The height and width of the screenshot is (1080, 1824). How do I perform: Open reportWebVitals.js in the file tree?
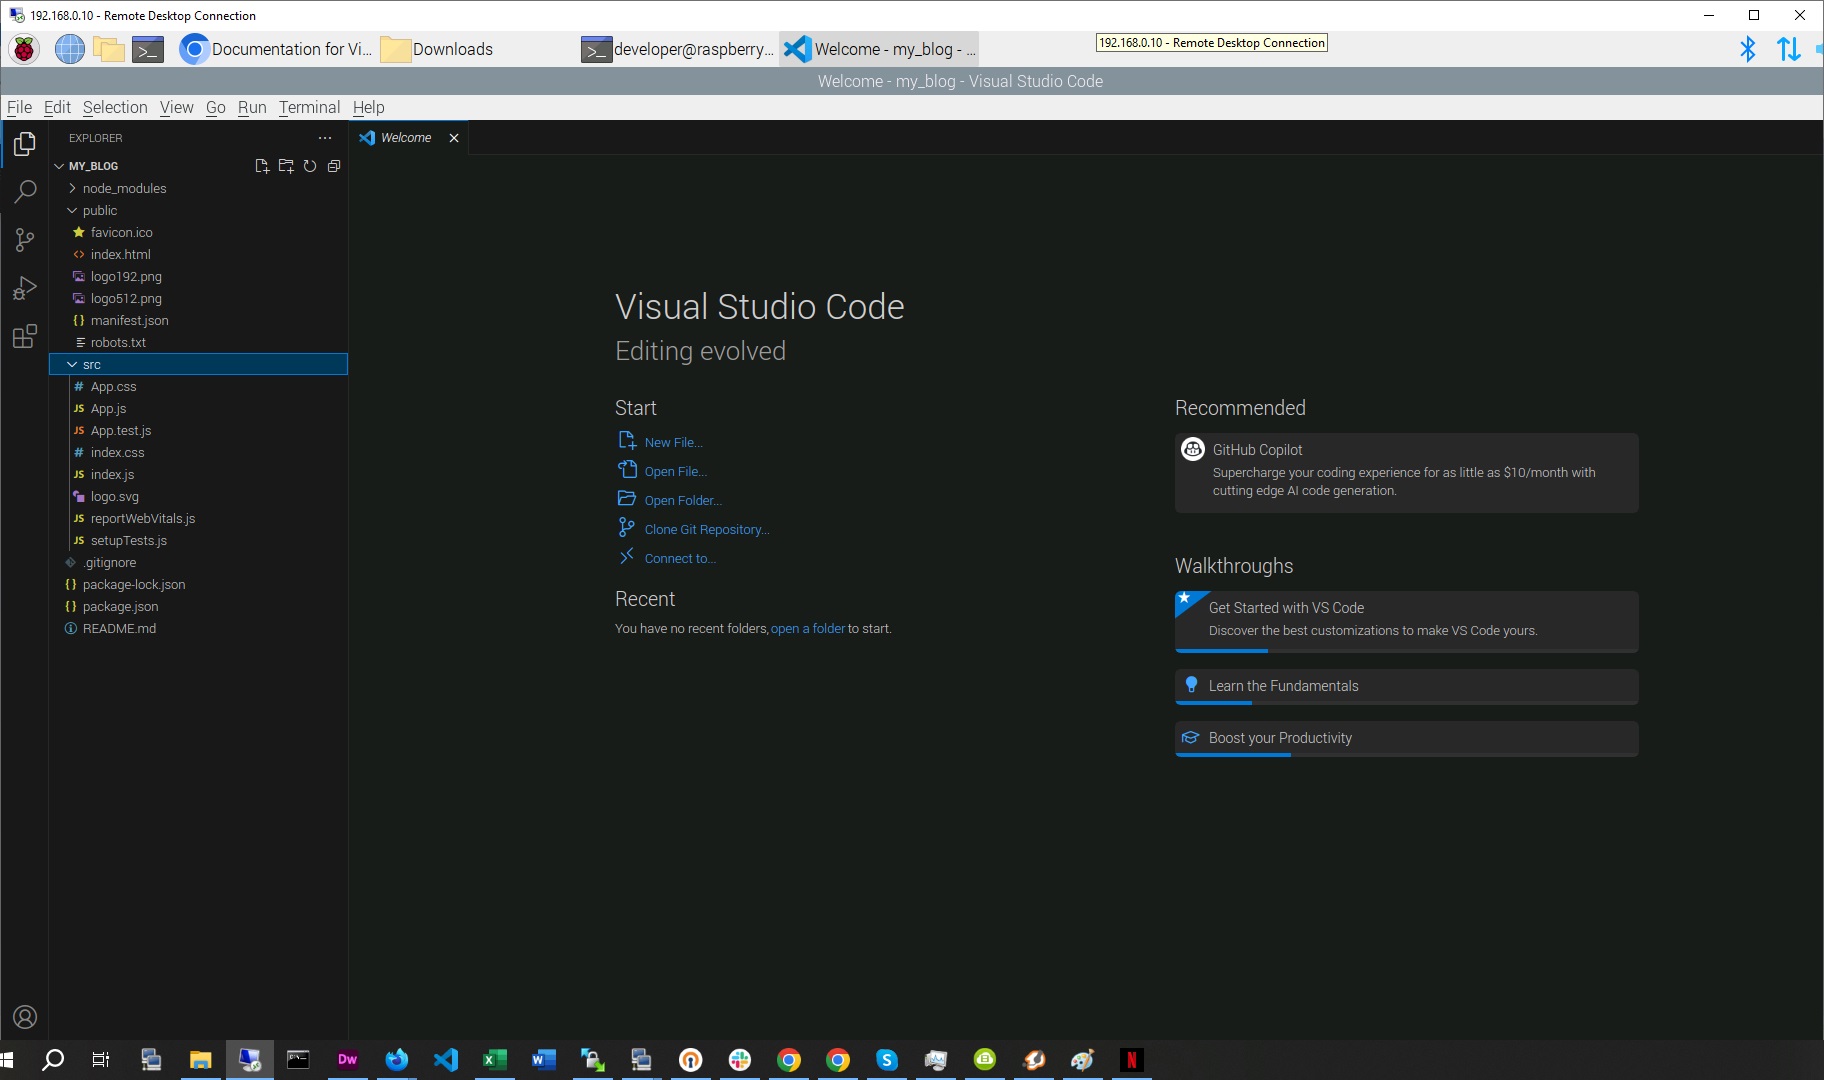(198, 518)
